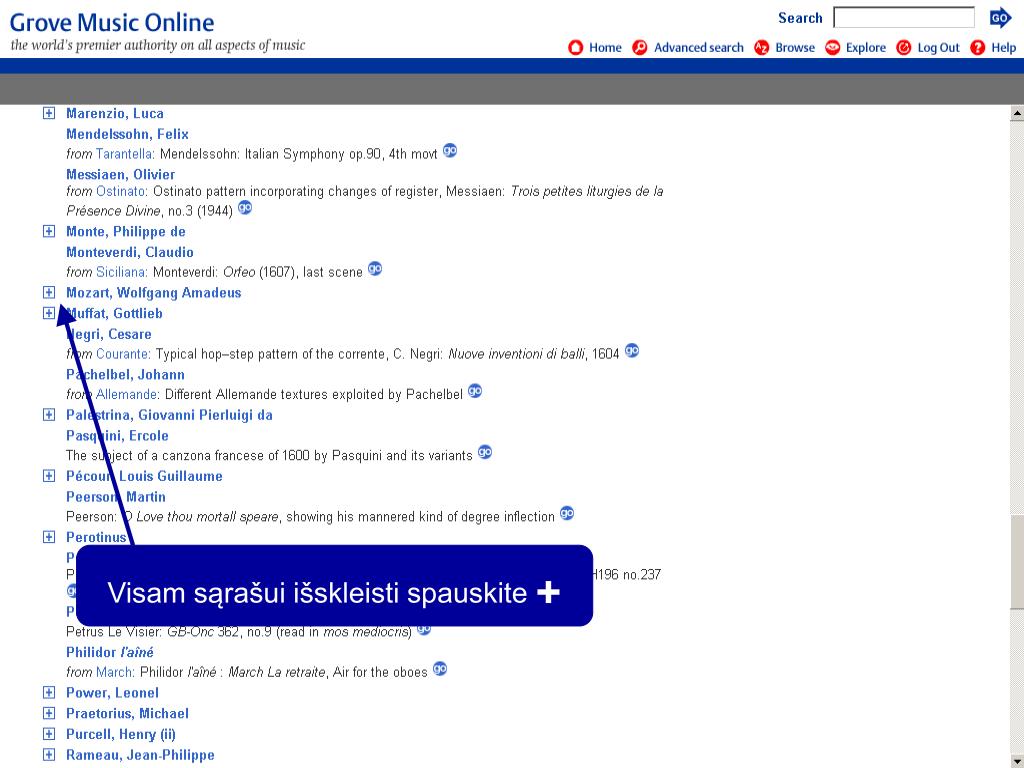Expand the Purcell, Henry (ii) entry
1024x768 pixels.
(x=49, y=734)
